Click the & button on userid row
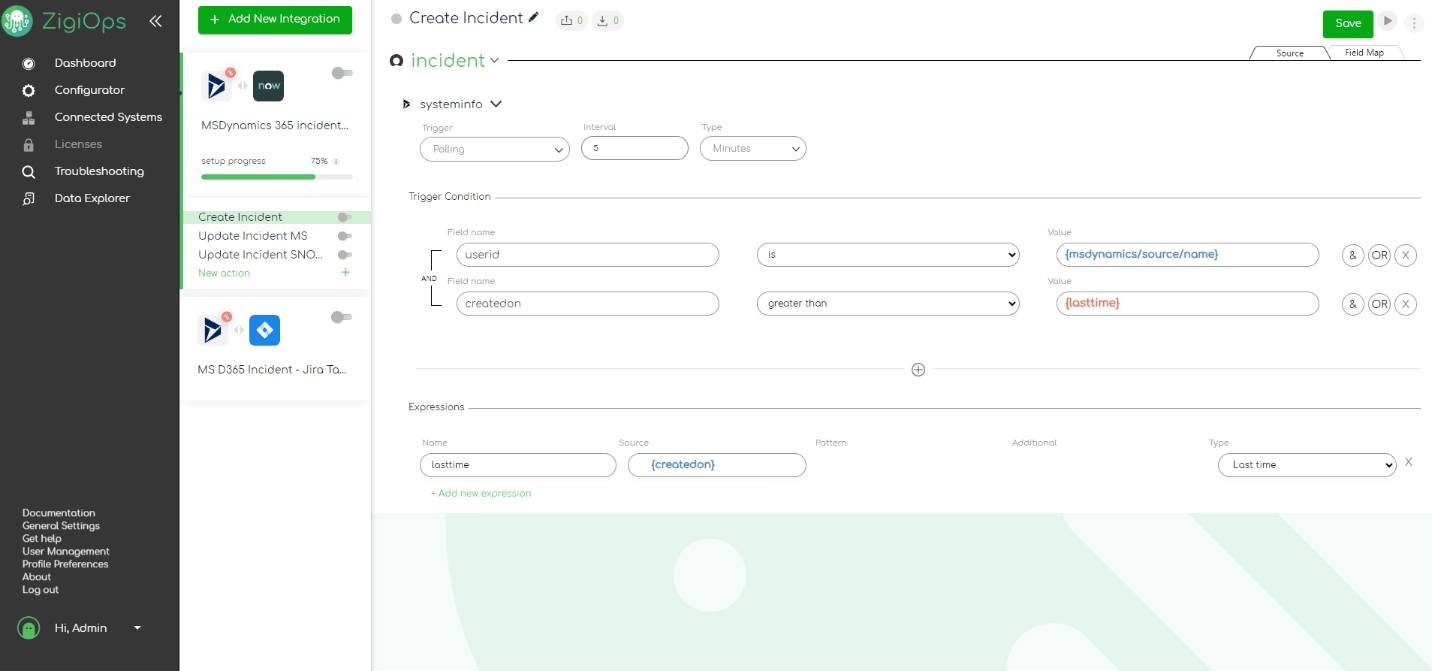Viewport: 1432px width, 671px height. pyautogui.click(x=1353, y=255)
